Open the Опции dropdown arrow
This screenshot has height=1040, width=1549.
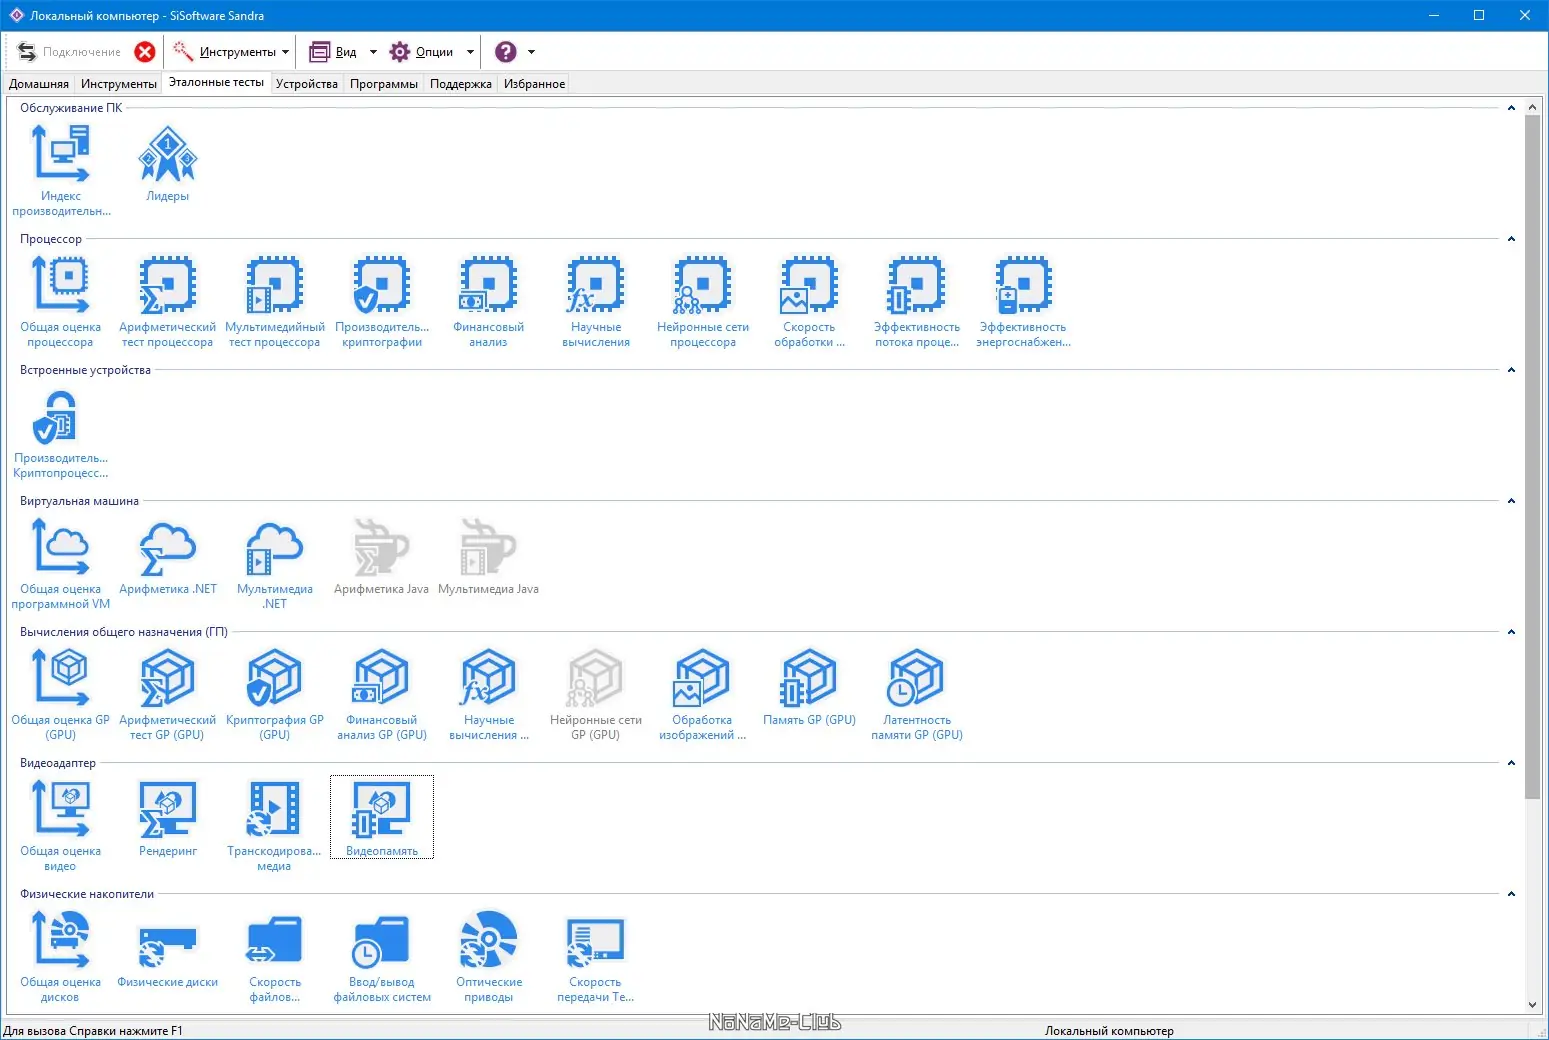click(x=470, y=52)
